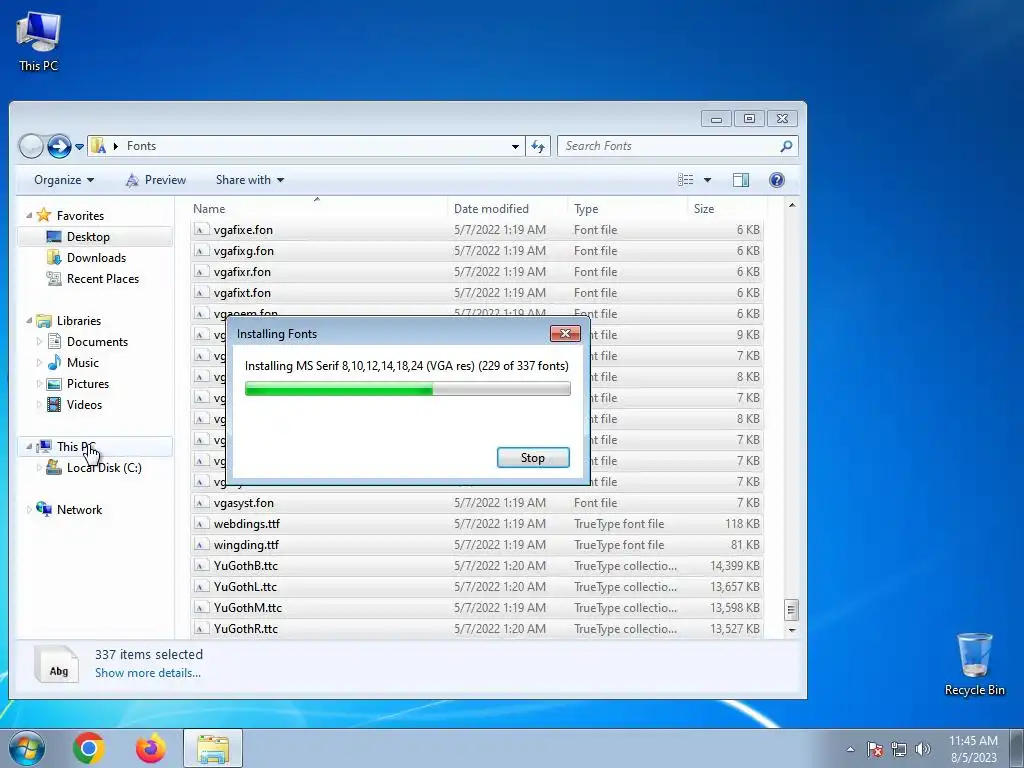Image resolution: width=1024 pixels, height=768 pixels.
Task: Click the Windows Start orb
Action: coord(27,748)
